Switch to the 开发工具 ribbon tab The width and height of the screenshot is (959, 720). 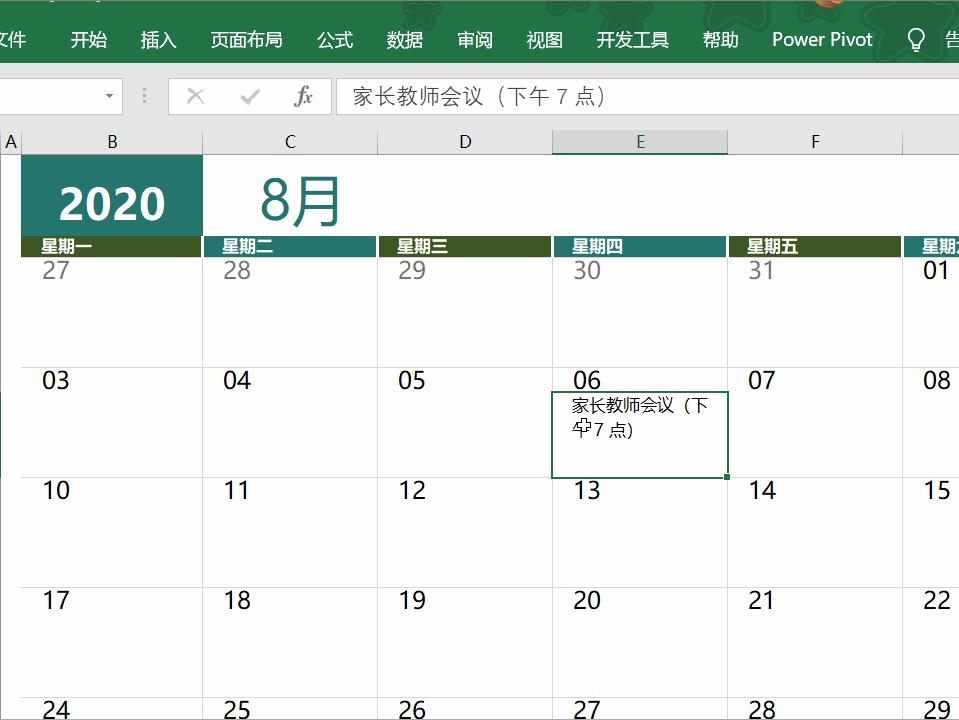coord(631,39)
